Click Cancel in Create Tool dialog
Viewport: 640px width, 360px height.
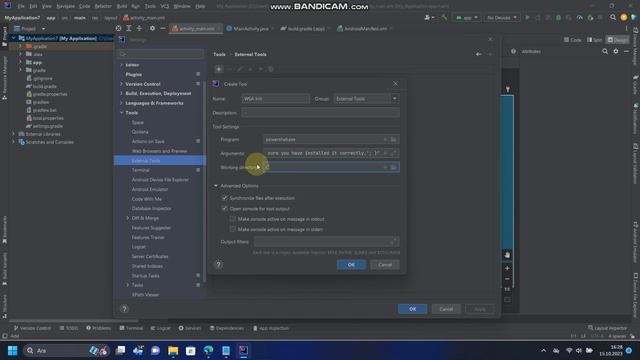click(x=385, y=265)
